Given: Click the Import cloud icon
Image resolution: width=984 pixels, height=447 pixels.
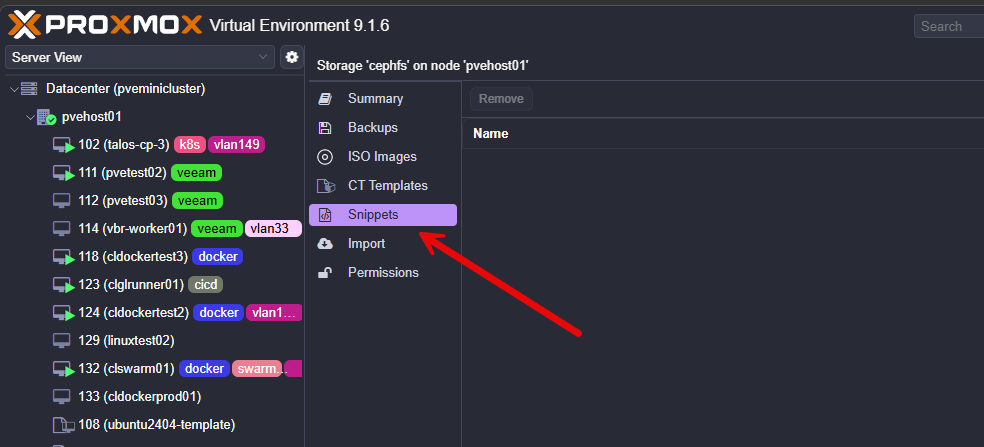Looking at the screenshot, I should coord(325,244).
